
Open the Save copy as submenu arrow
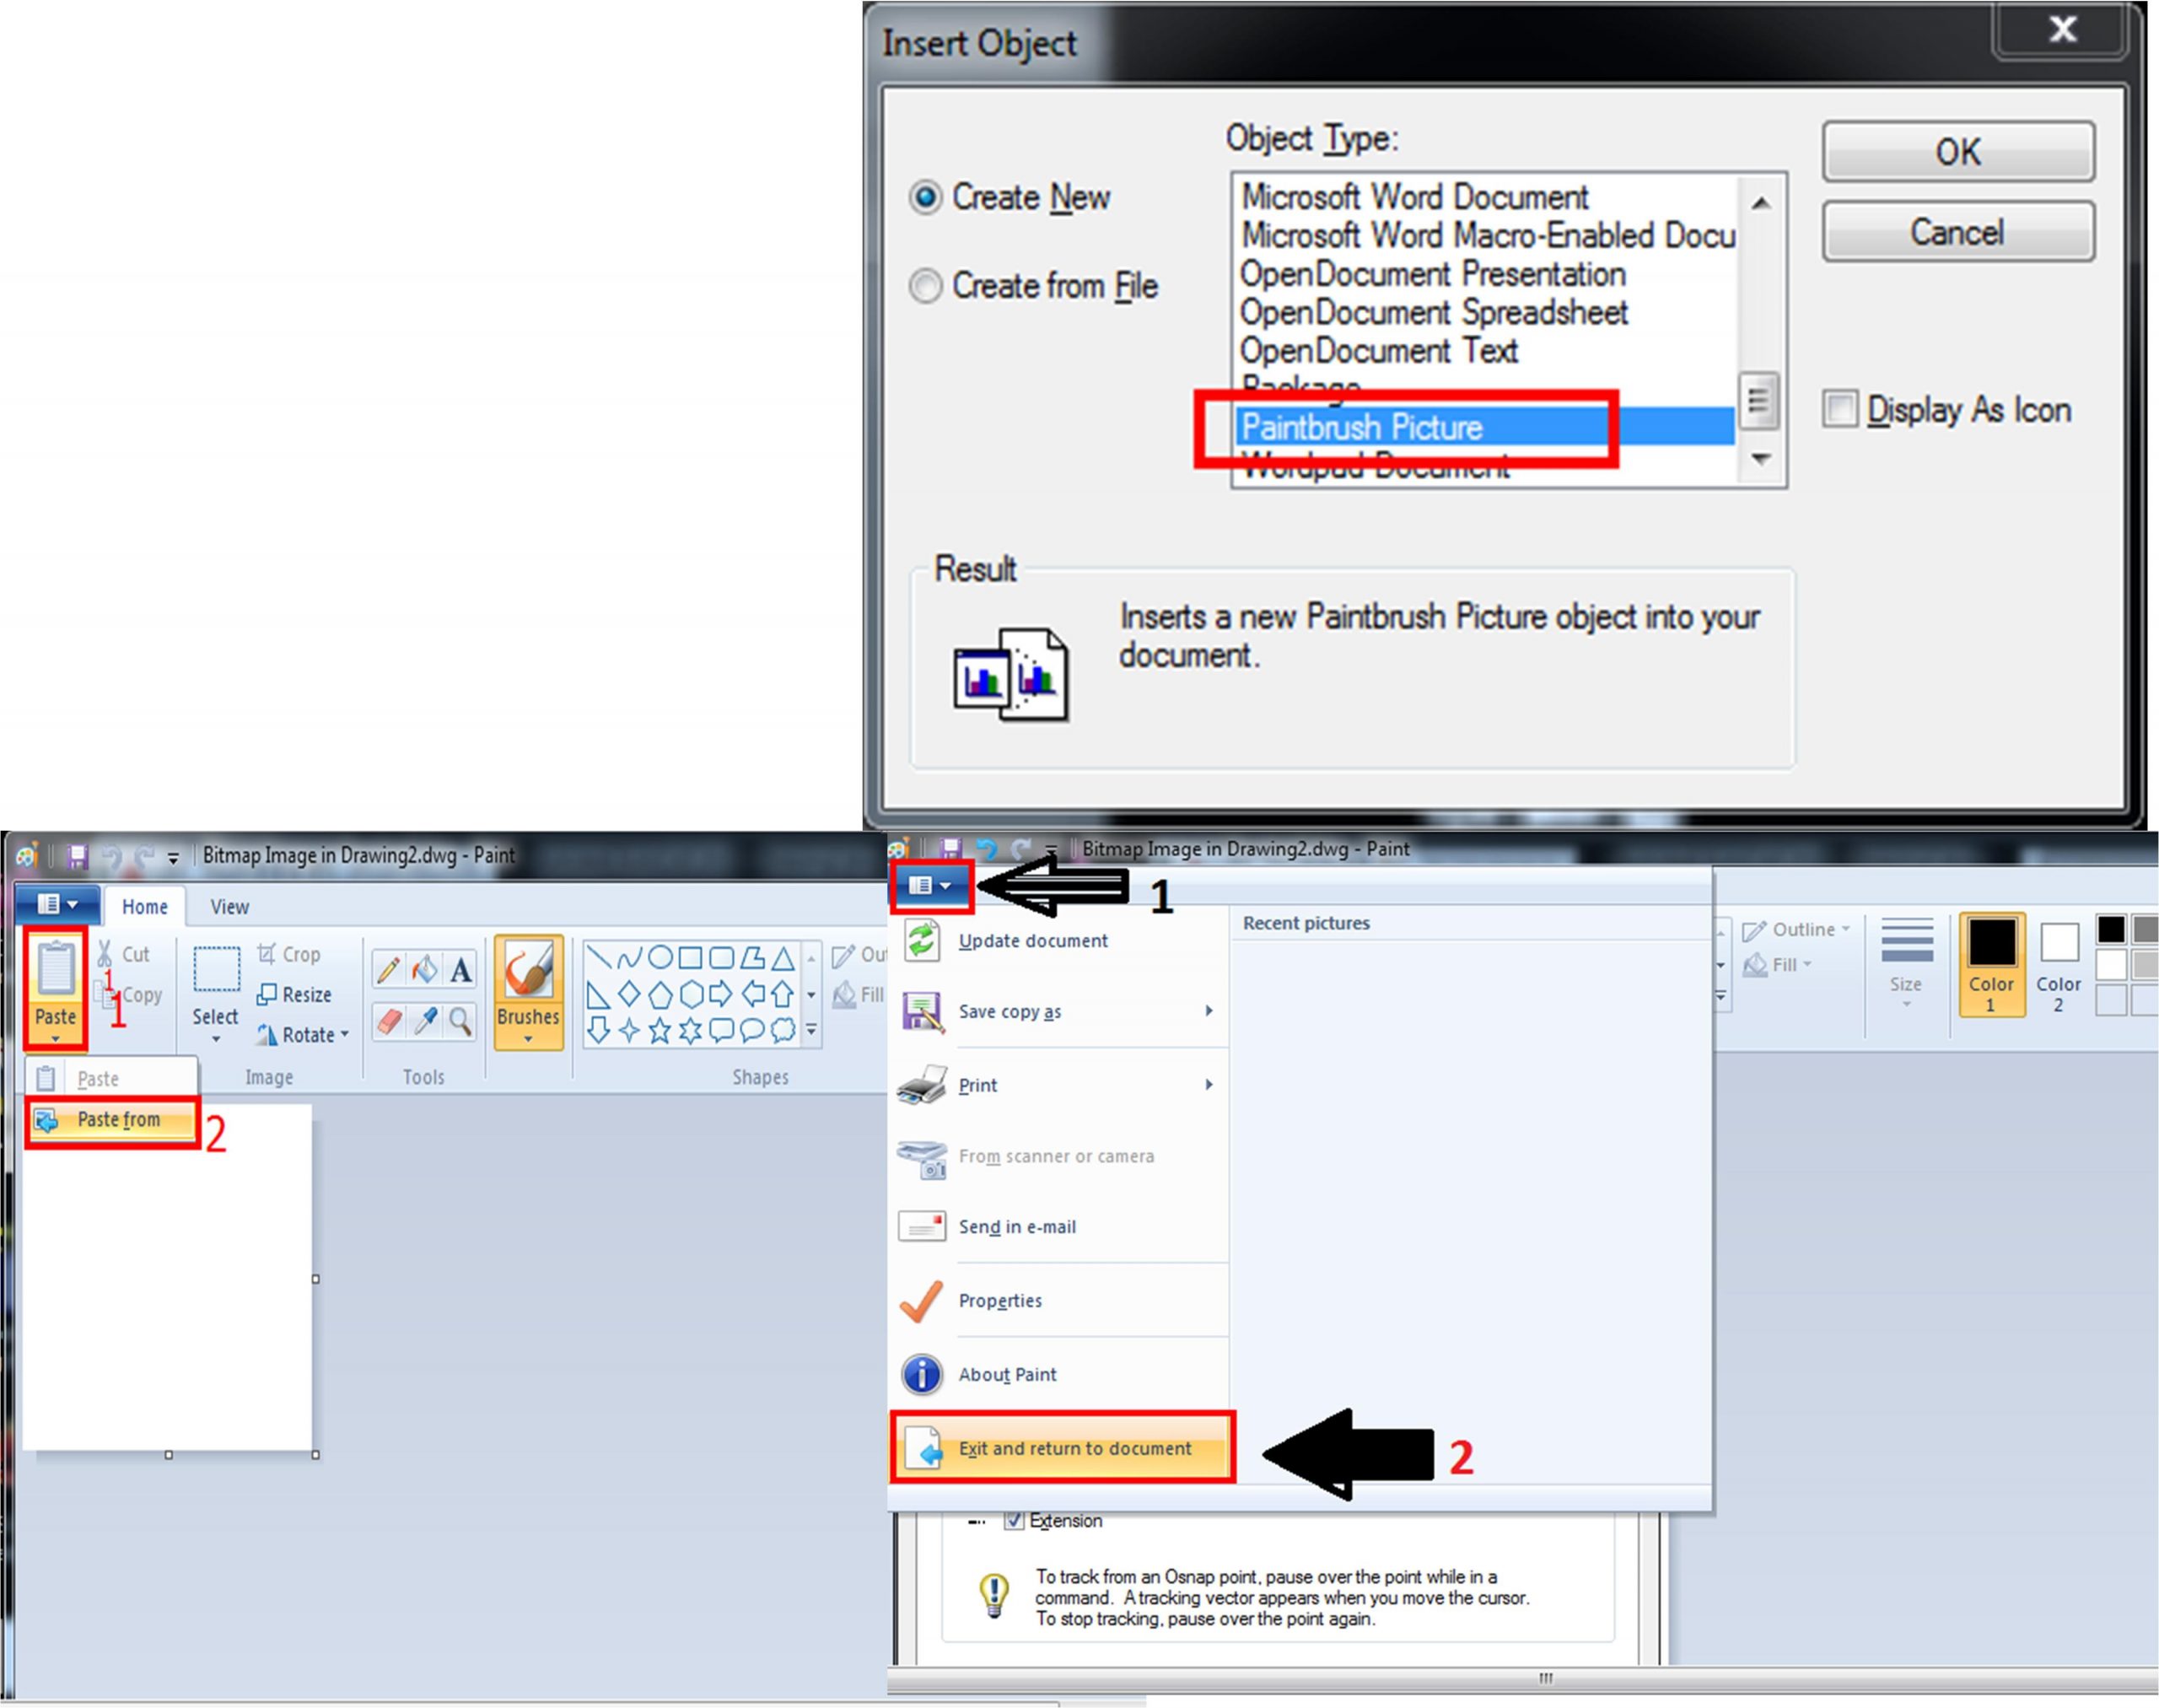point(1208,1011)
